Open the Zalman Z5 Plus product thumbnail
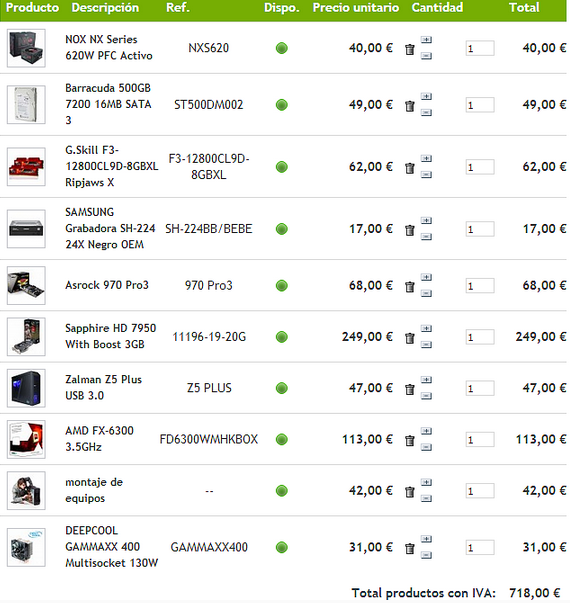Screen dimensions: 570x603 (26, 388)
